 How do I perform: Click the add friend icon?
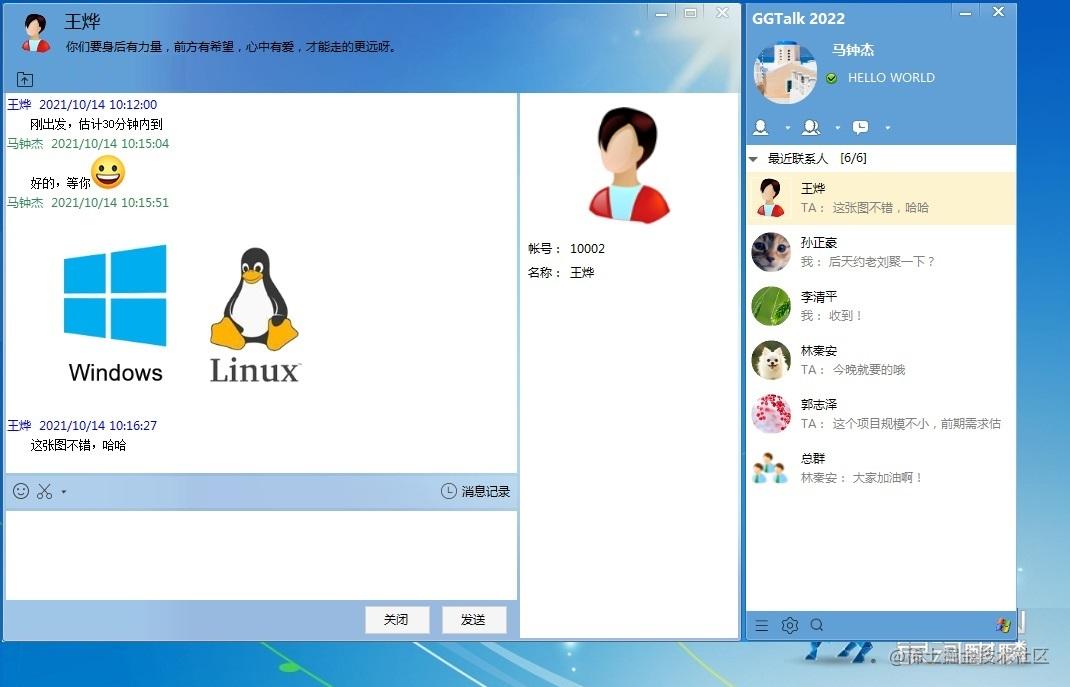pyautogui.click(x=760, y=127)
